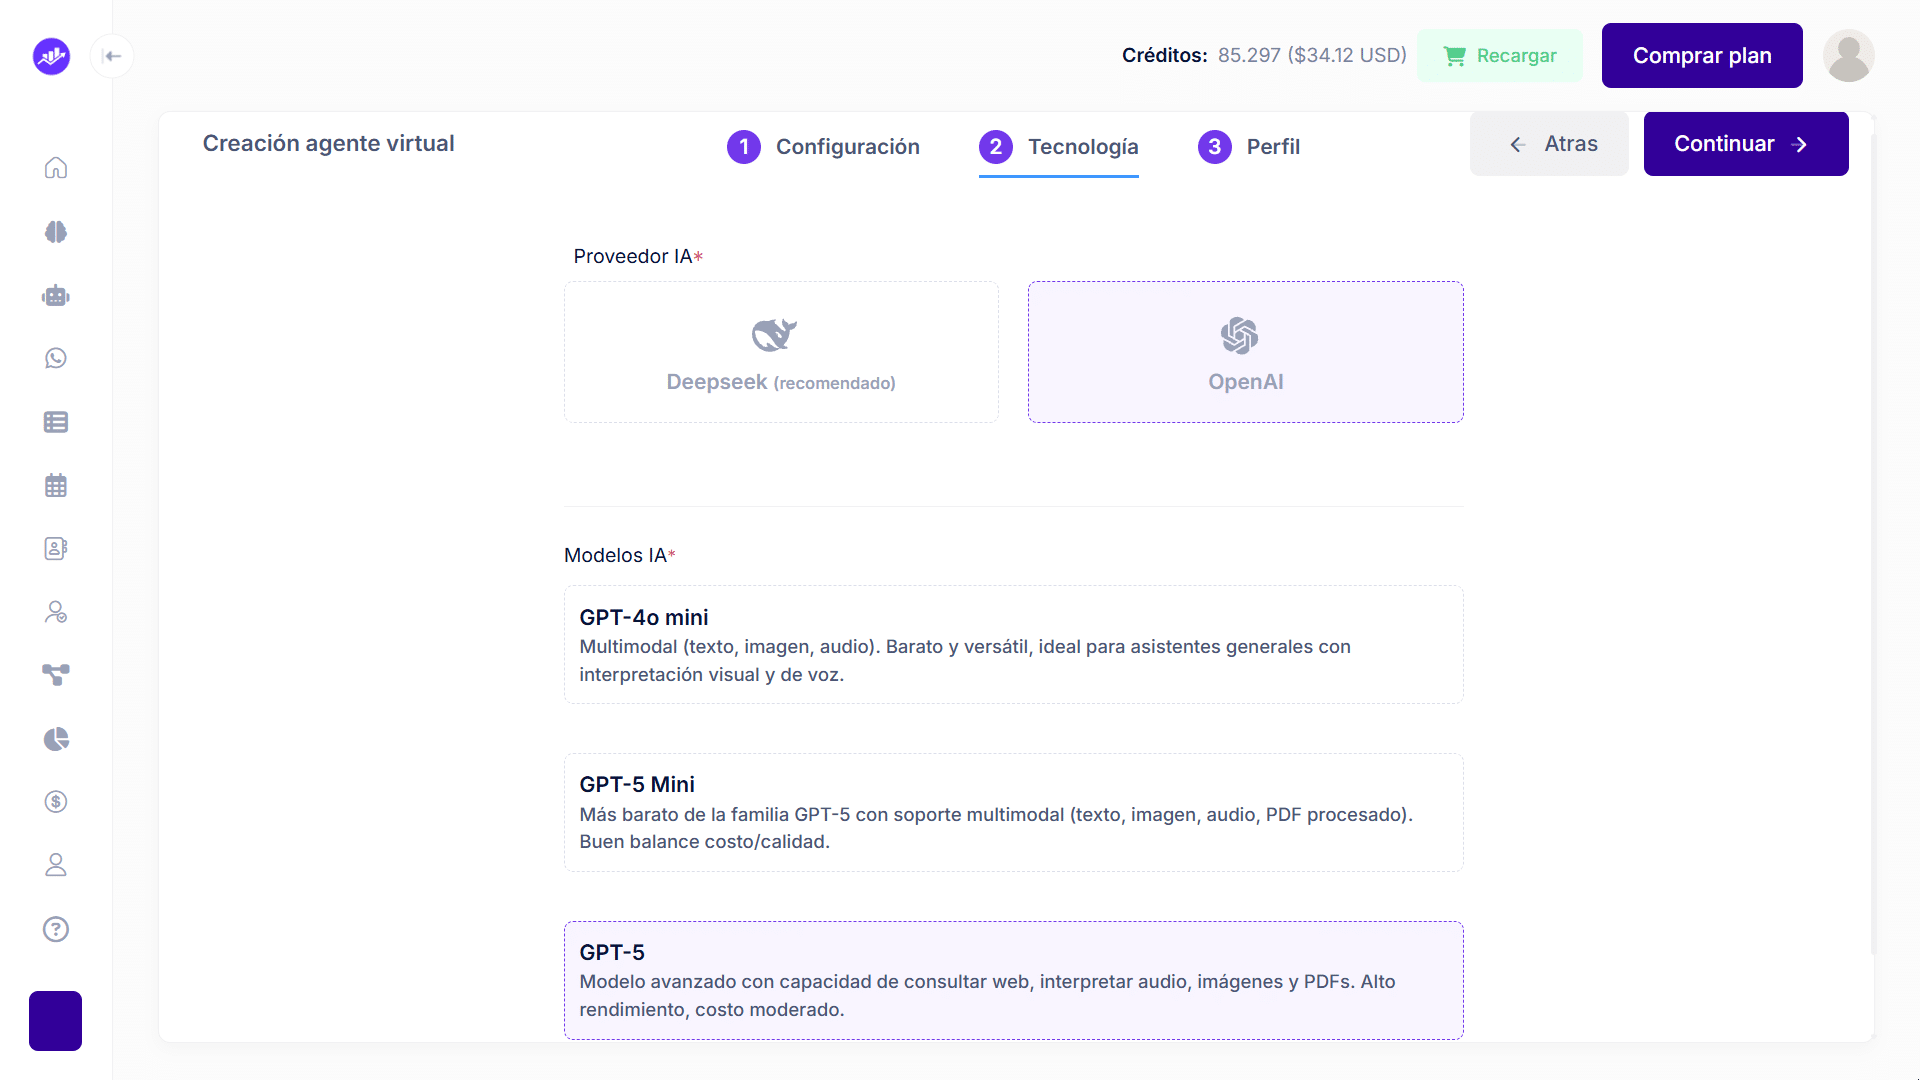
Task: Click the app logo icon
Action: 51,56
